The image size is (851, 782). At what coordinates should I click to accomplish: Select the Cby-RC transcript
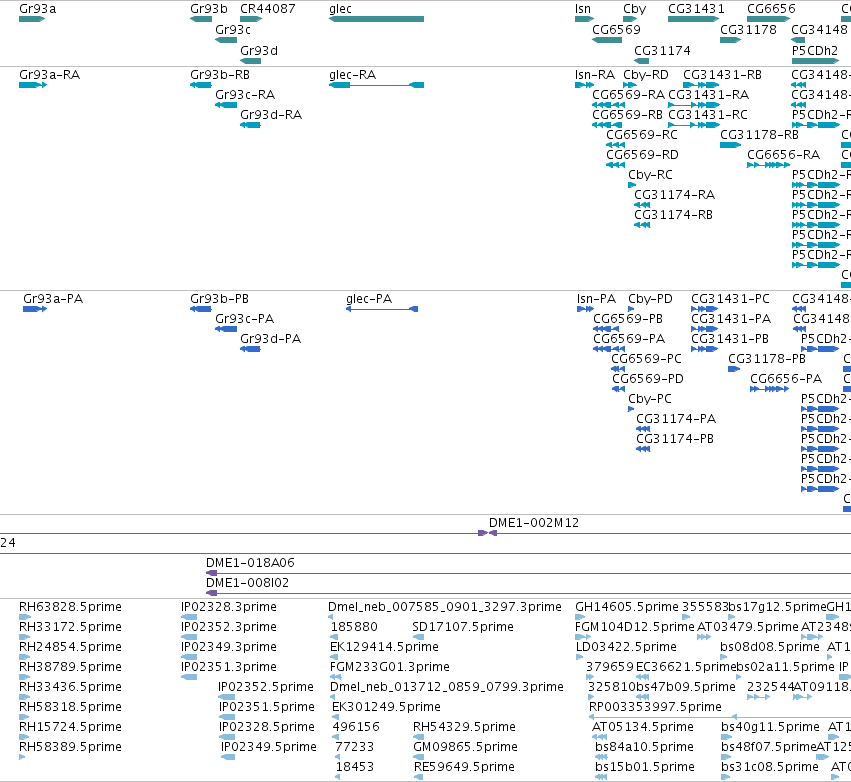632,185
